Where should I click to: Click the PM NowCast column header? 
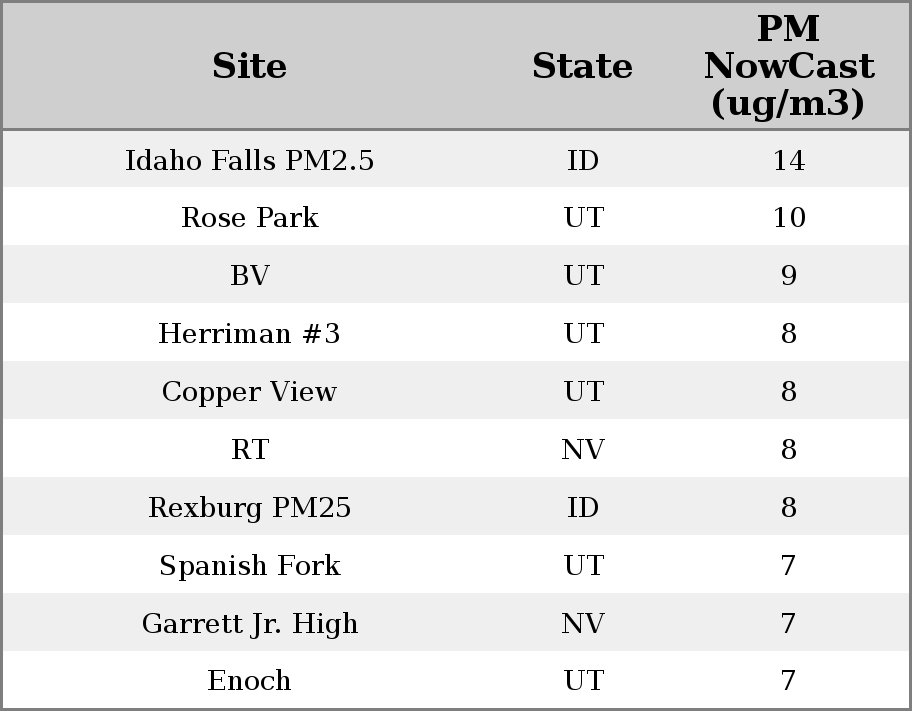point(788,66)
